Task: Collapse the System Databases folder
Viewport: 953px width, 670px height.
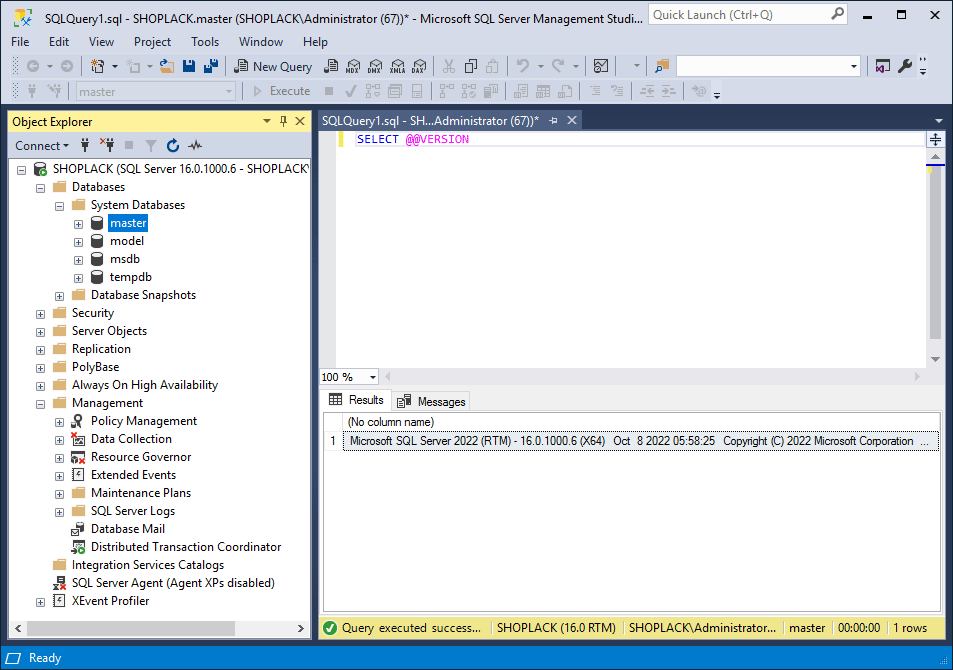Action: (60, 205)
